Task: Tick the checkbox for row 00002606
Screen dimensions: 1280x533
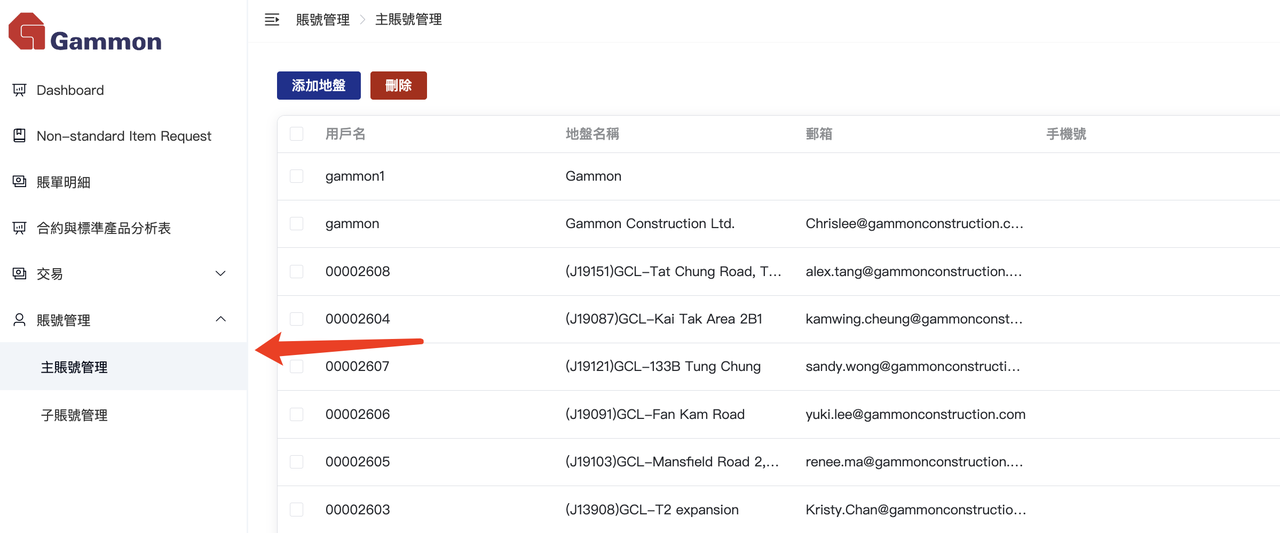Action: coord(297,414)
